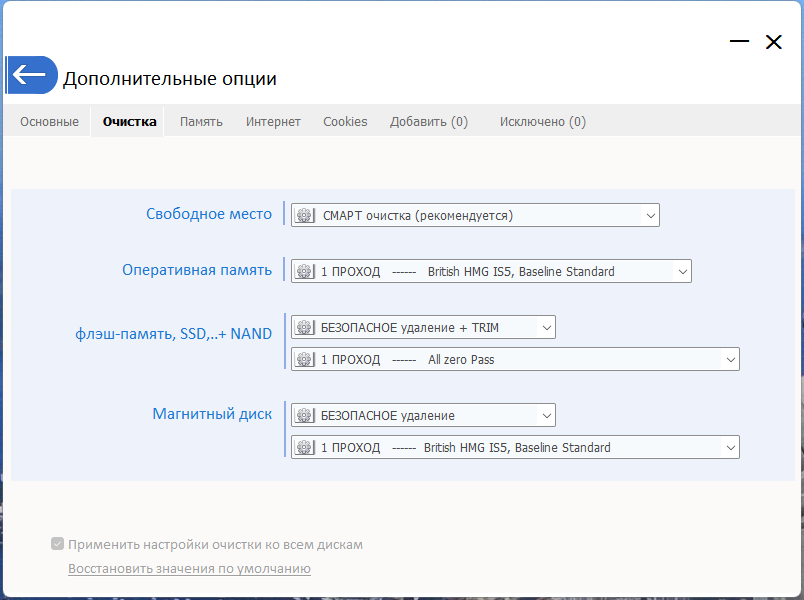Open the Оперативная память pass-method dropdown arrow
The width and height of the screenshot is (804, 600).
point(682,271)
